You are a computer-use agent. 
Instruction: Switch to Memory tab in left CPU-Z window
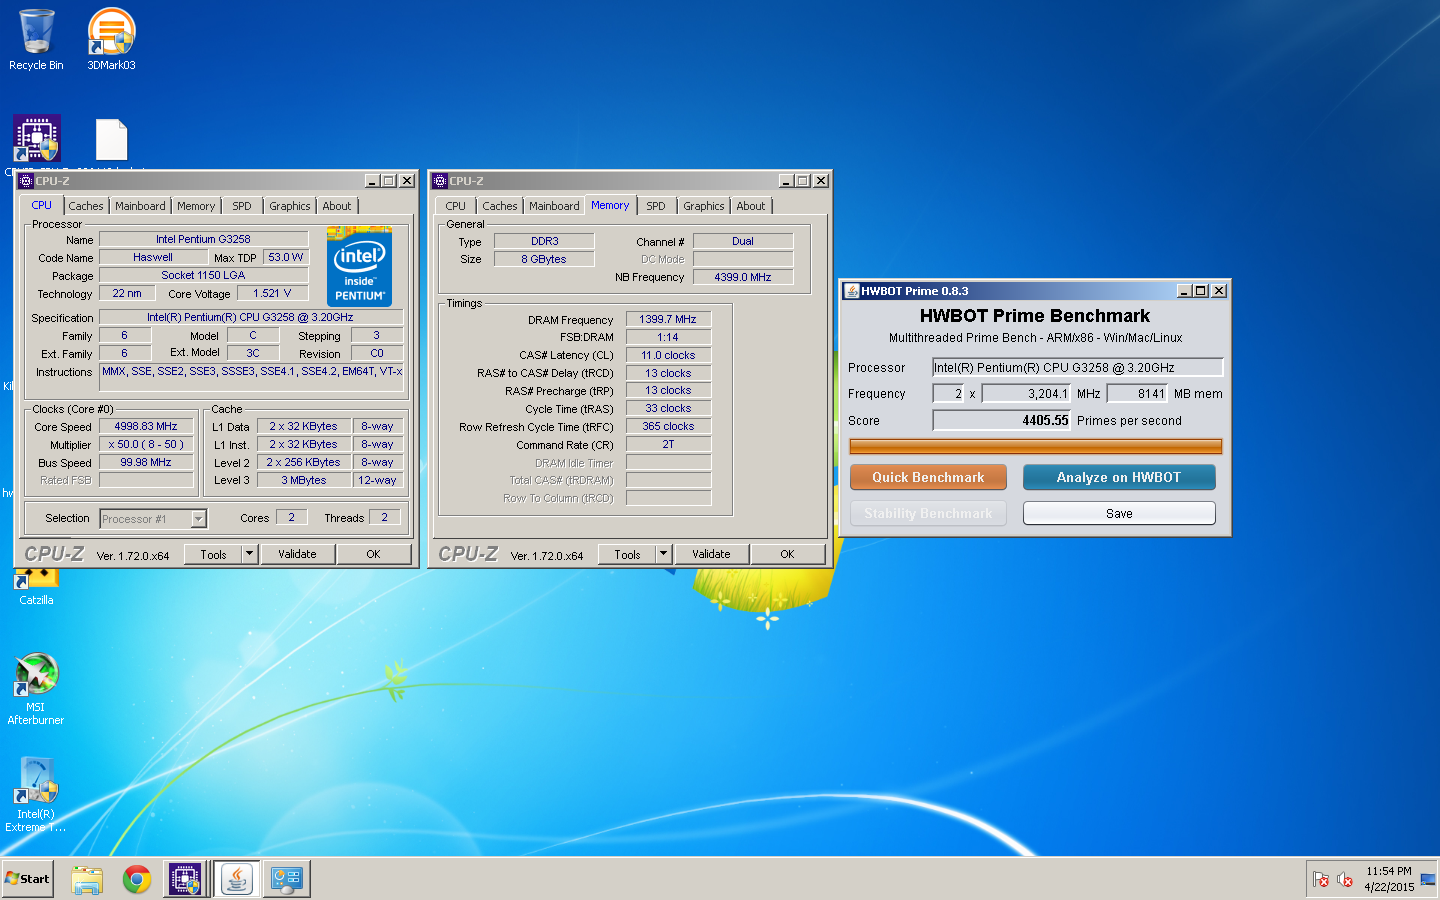[196, 206]
